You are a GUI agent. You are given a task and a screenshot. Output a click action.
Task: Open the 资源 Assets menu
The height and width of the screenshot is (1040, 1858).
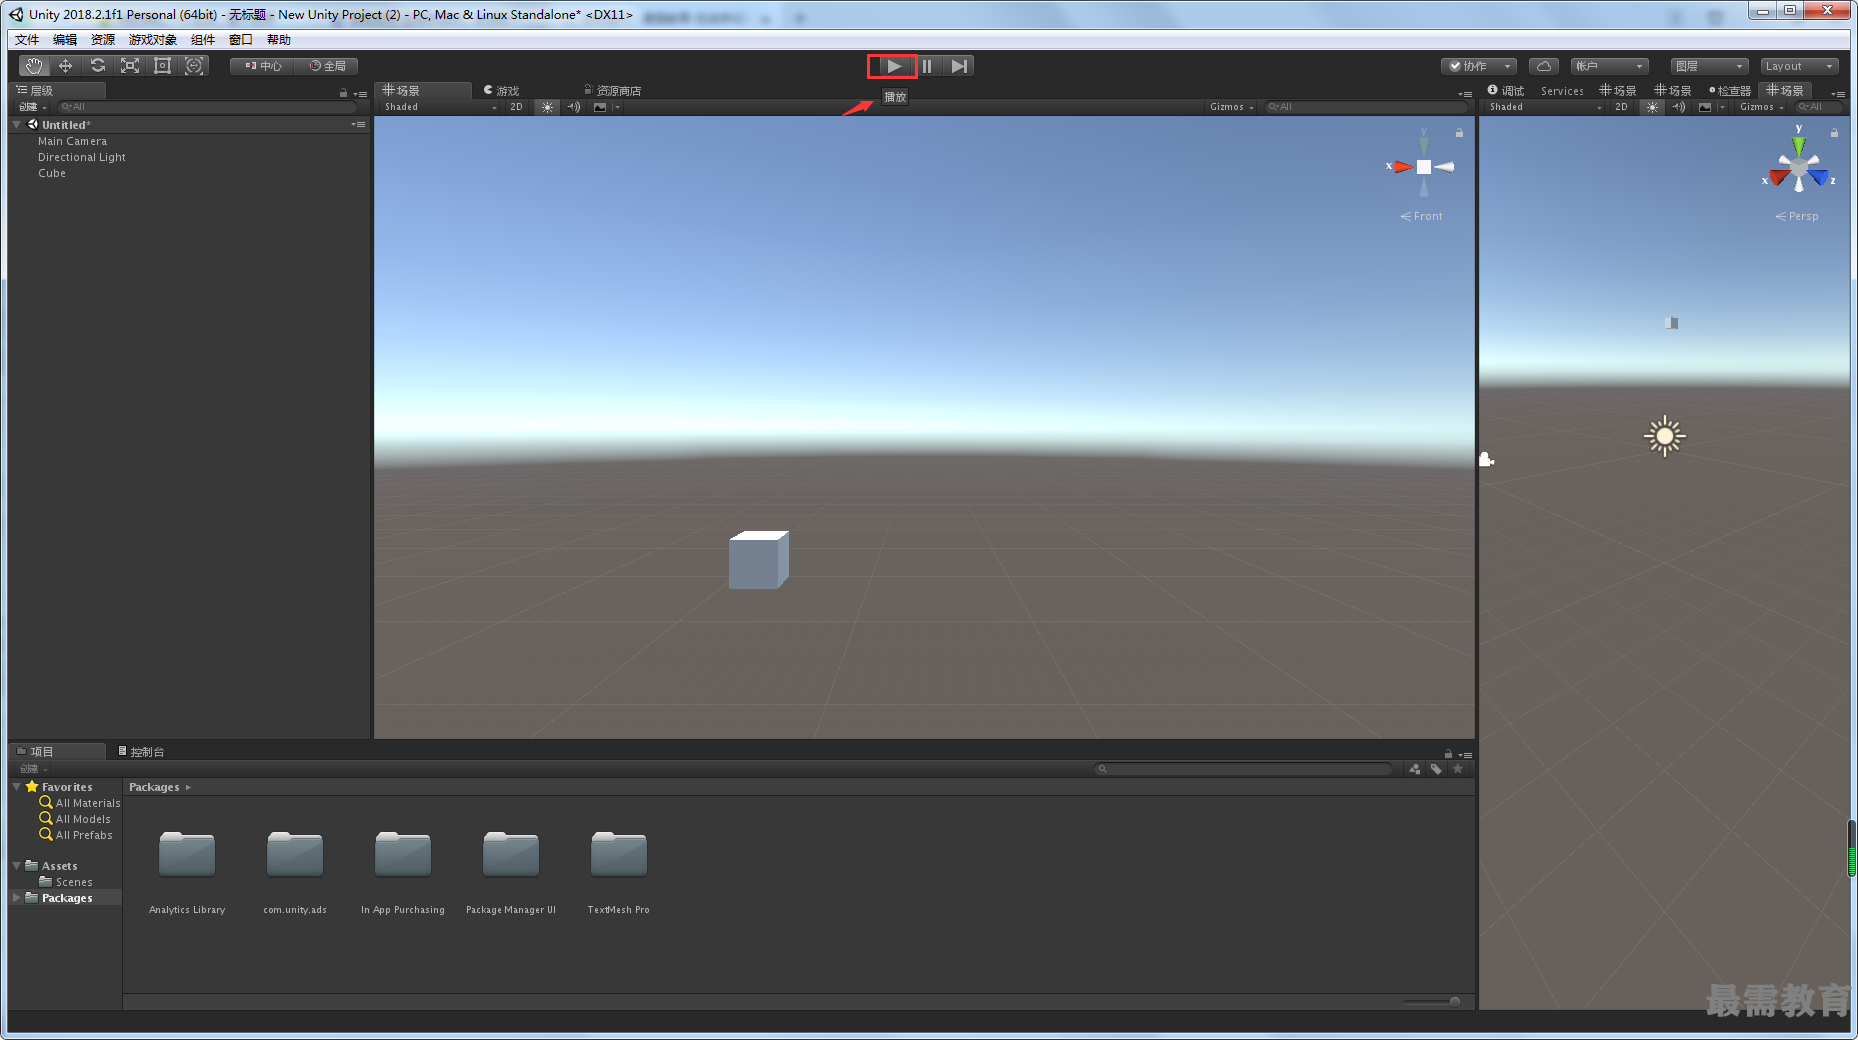pyautogui.click(x=103, y=40)
